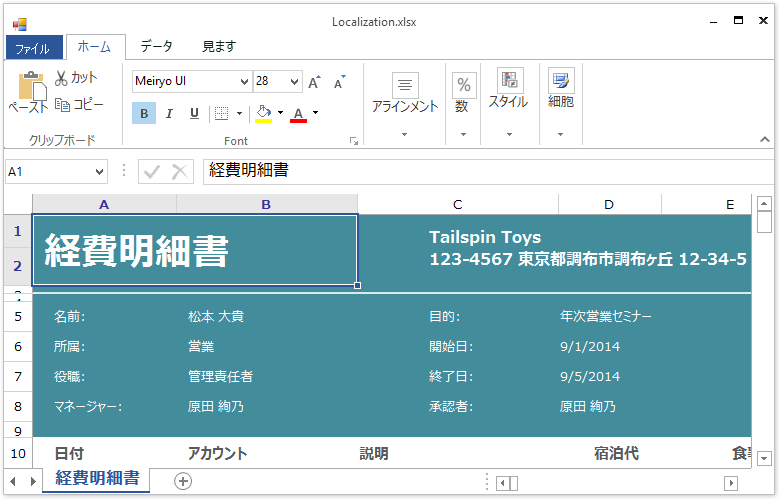Open the Styles (スタイル) gallery icon

tap(509, 82)
